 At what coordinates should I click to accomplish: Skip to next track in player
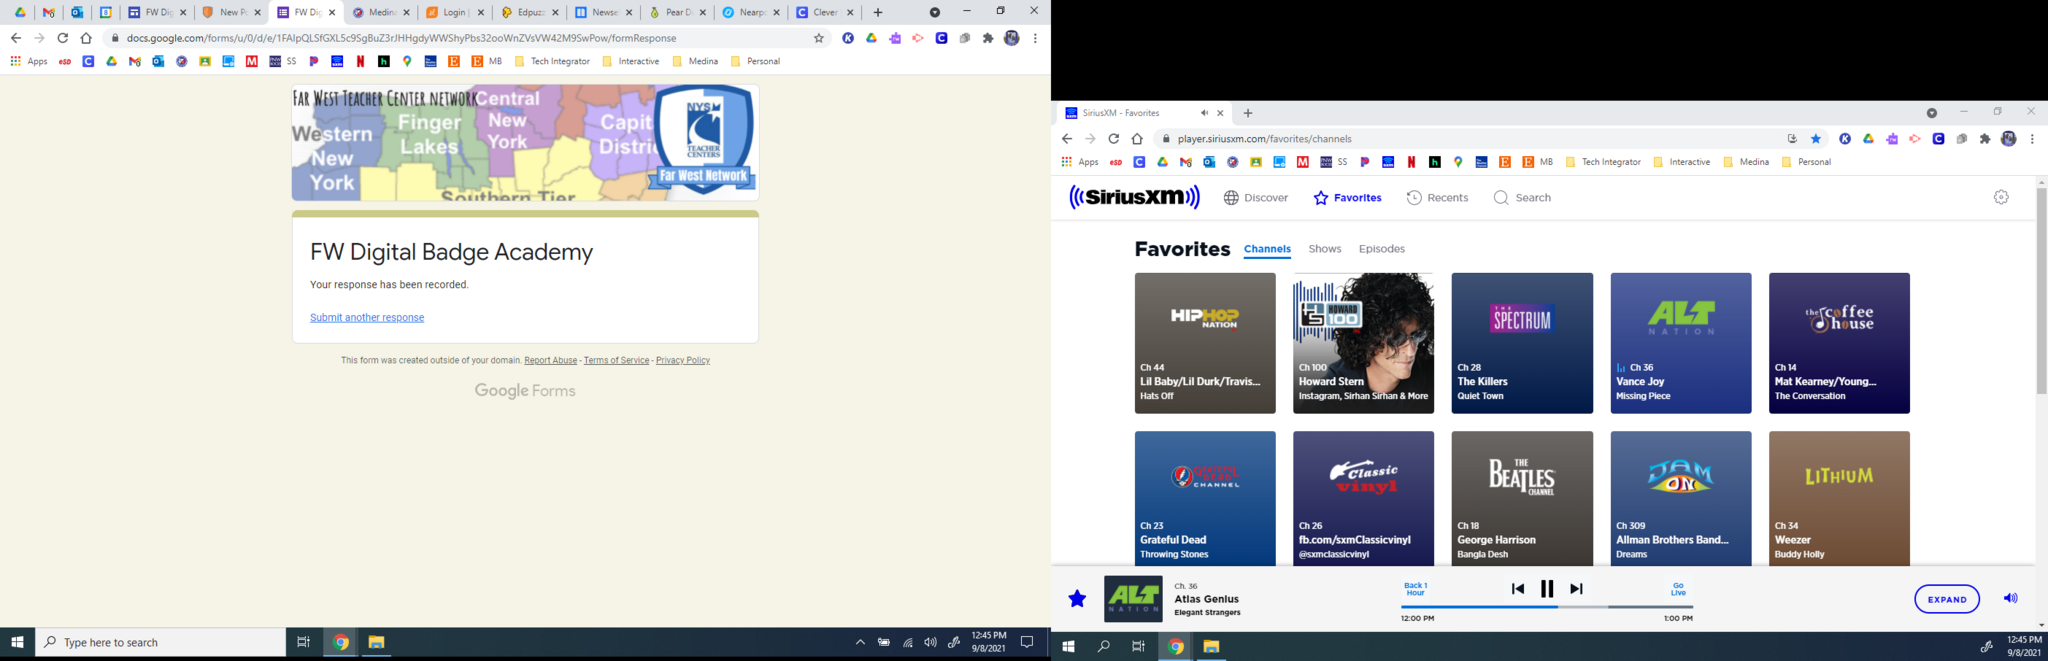click(x=1576, y=589)
